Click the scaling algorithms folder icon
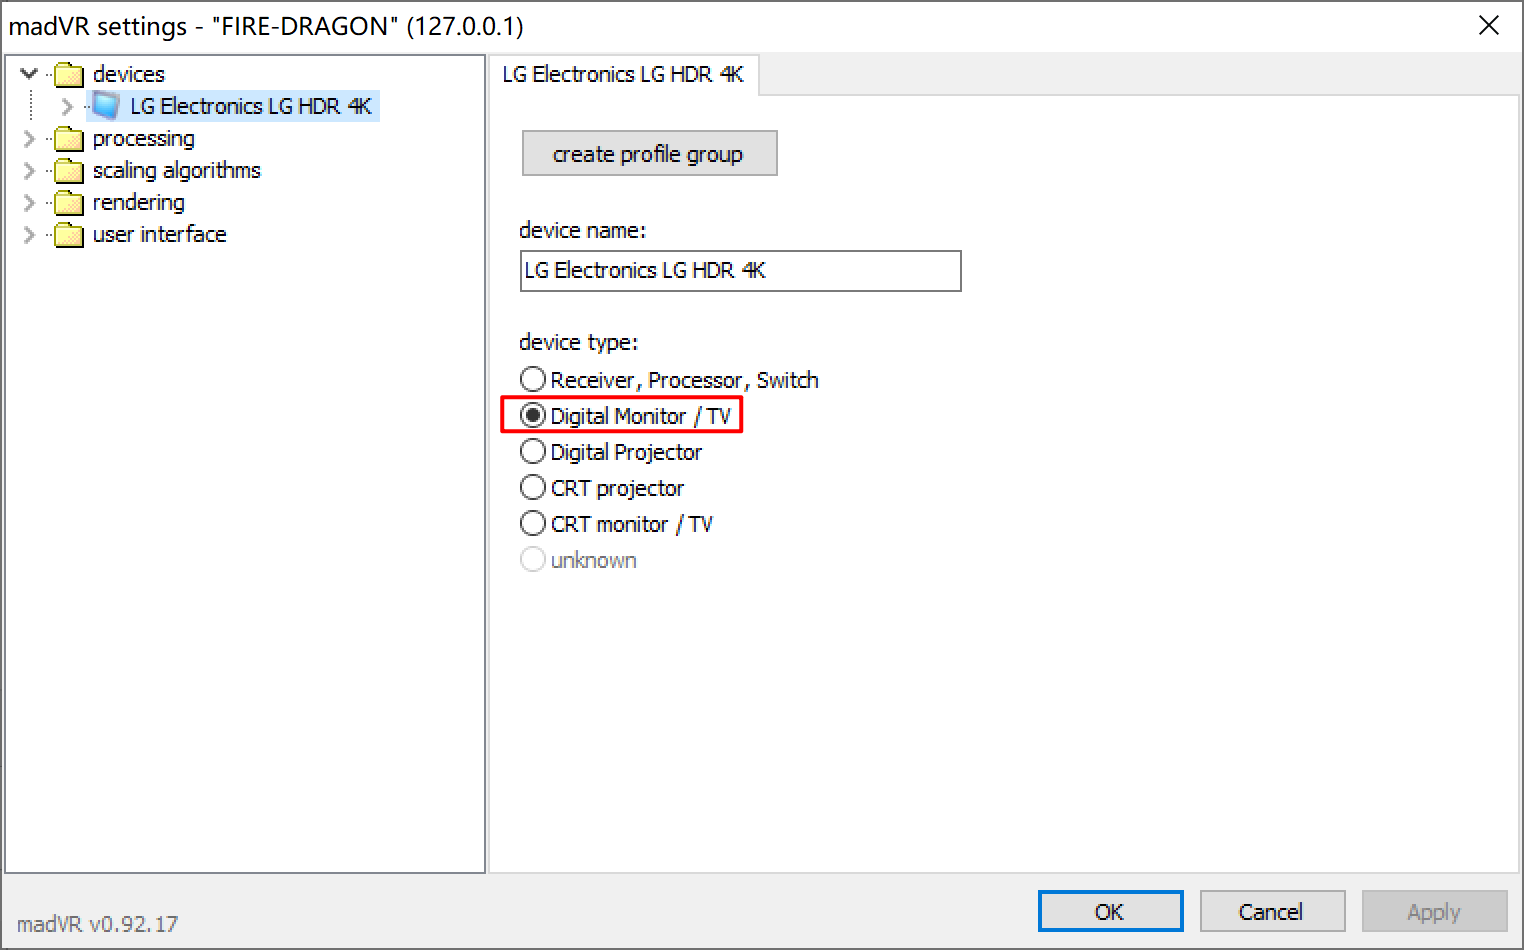The width and height of the screenshot is (1524, 950). pyautogui.click(x=69, y=170)
